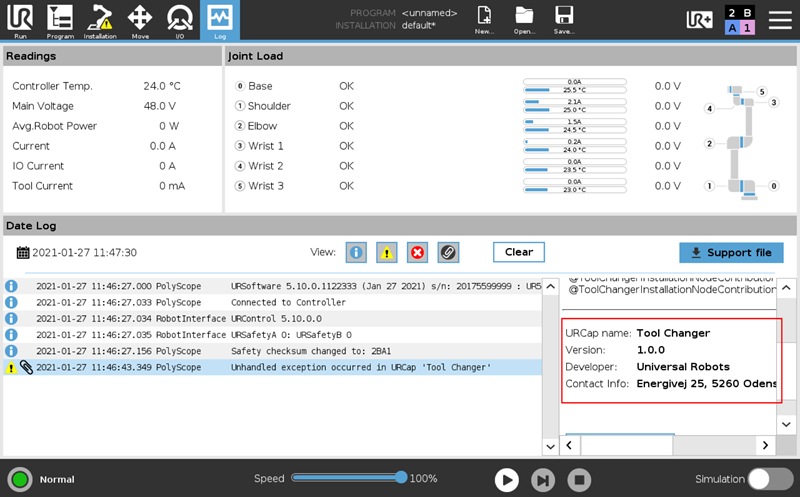
Task: Open the Run tab icon
Action: tap(20, 19)
